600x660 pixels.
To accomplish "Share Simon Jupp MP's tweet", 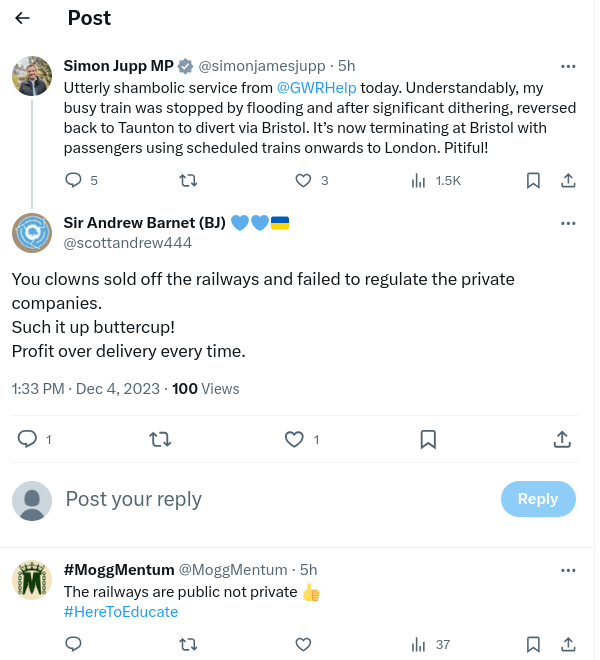I will click(568, 181).
